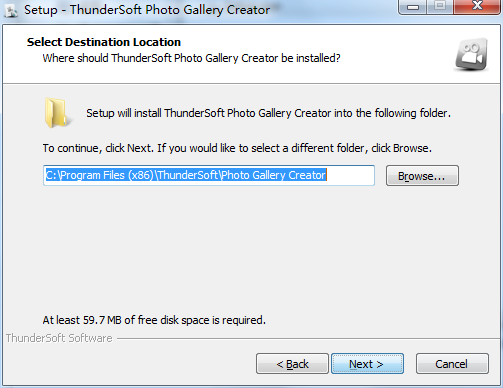Click the setup icon in the title bar

(11, 11)
